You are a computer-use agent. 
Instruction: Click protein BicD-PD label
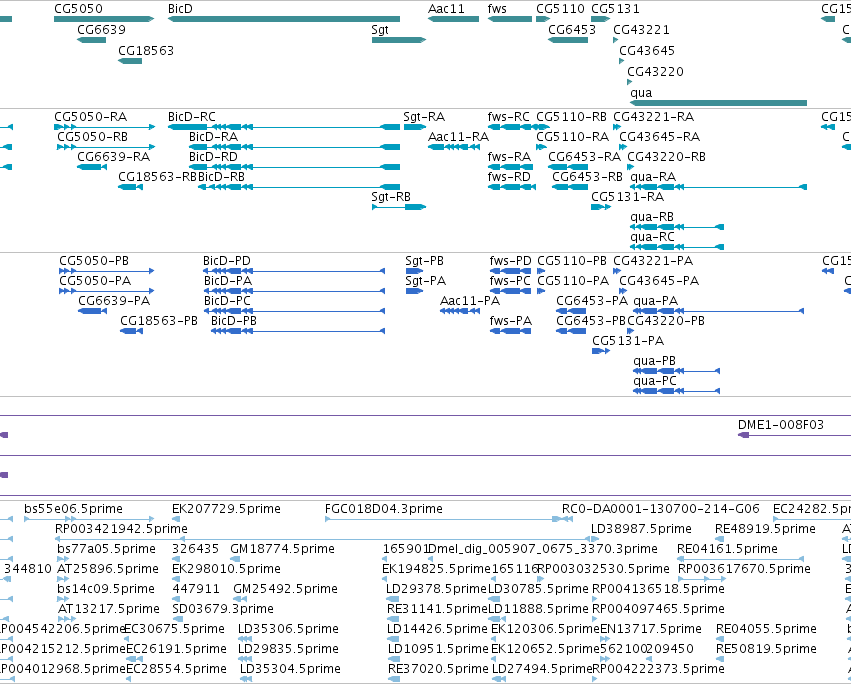[x=227, y=261]
